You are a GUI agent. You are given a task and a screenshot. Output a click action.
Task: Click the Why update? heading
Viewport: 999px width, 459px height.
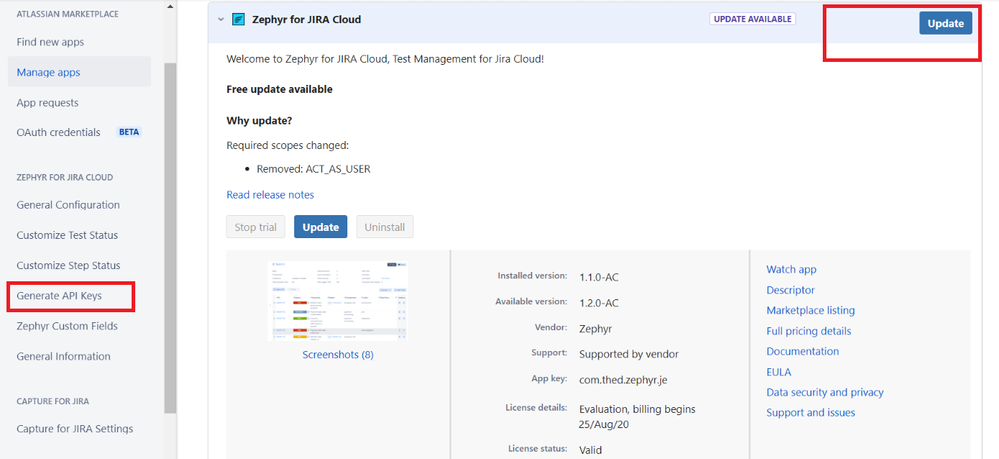click(x=259, y=120)
